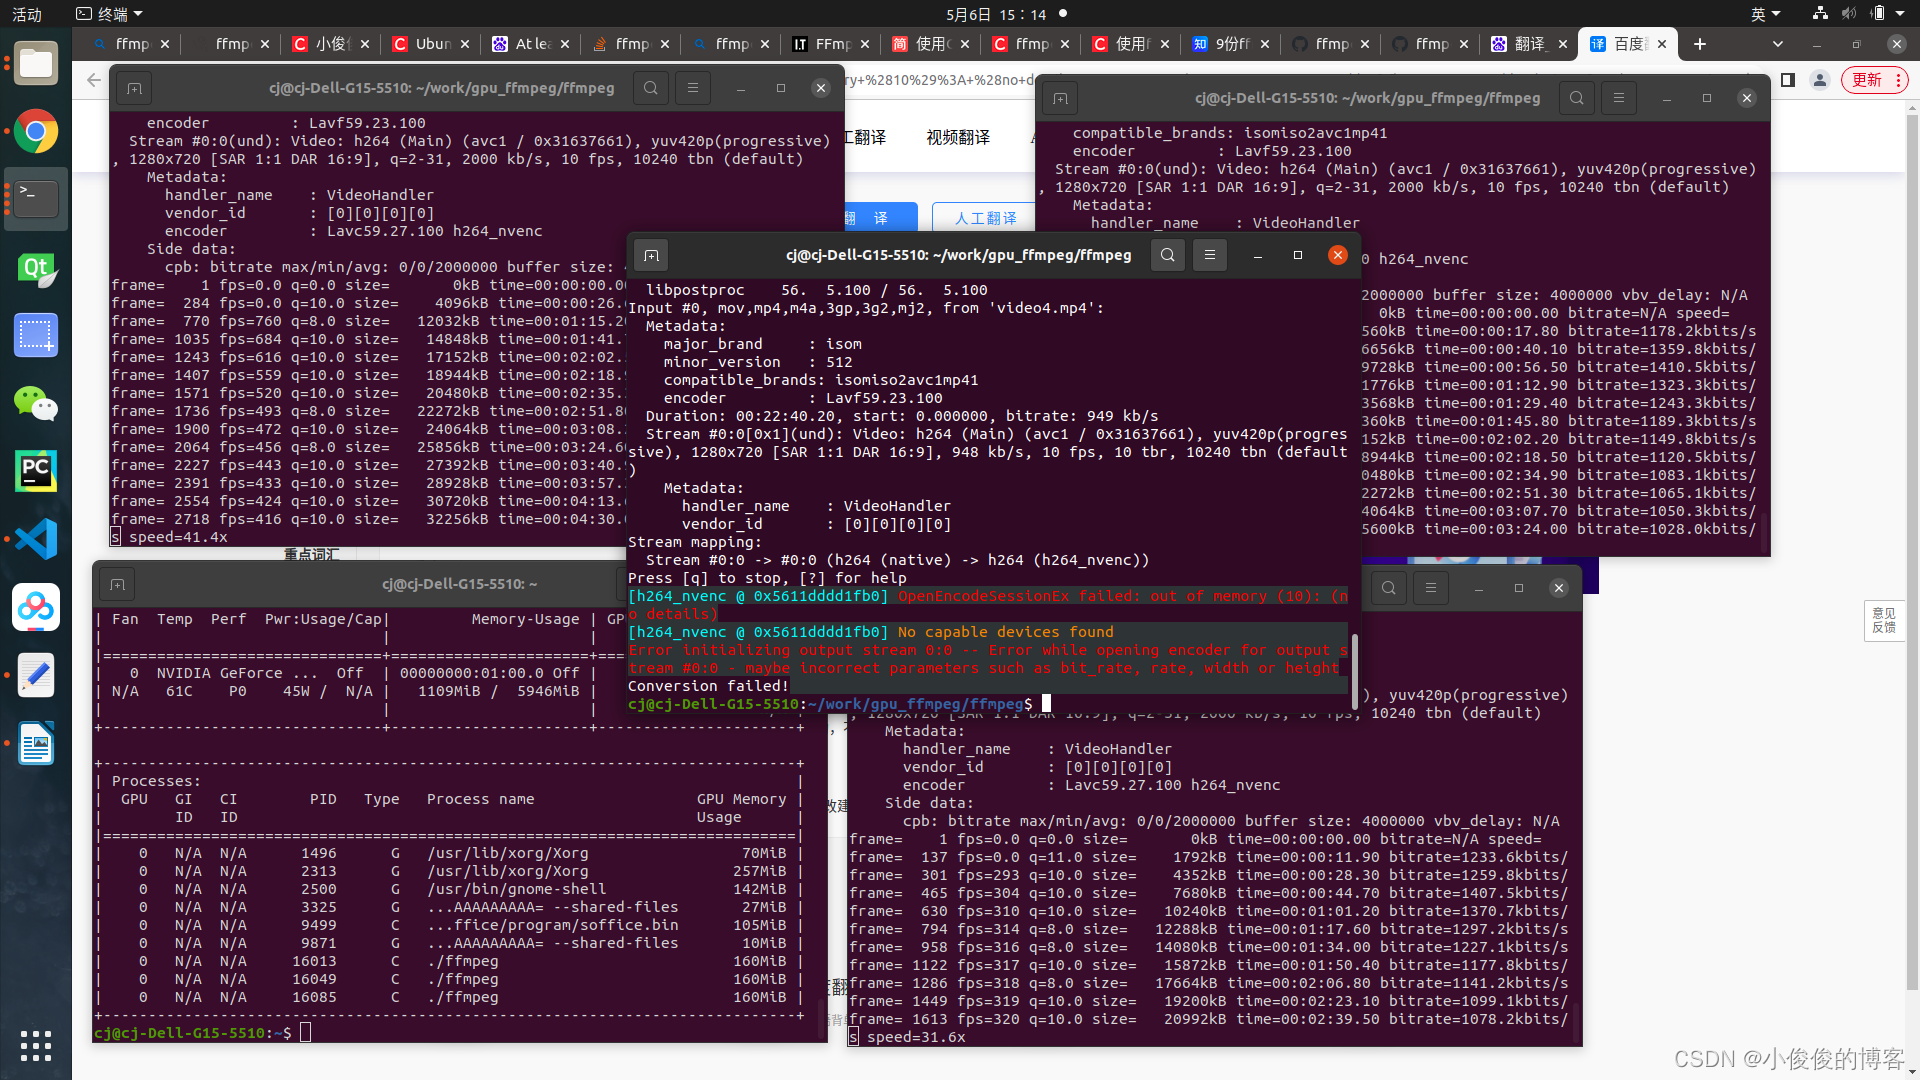Open hamburger menu in bottom-right terminal
This screenshot has height=1080, width=1920.
pyautogui.click(x=1431, y=588)
